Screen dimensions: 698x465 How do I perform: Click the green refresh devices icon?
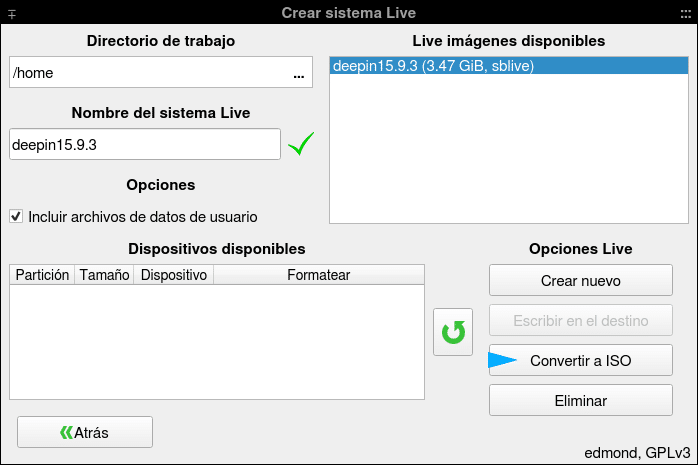coord(453,332)
